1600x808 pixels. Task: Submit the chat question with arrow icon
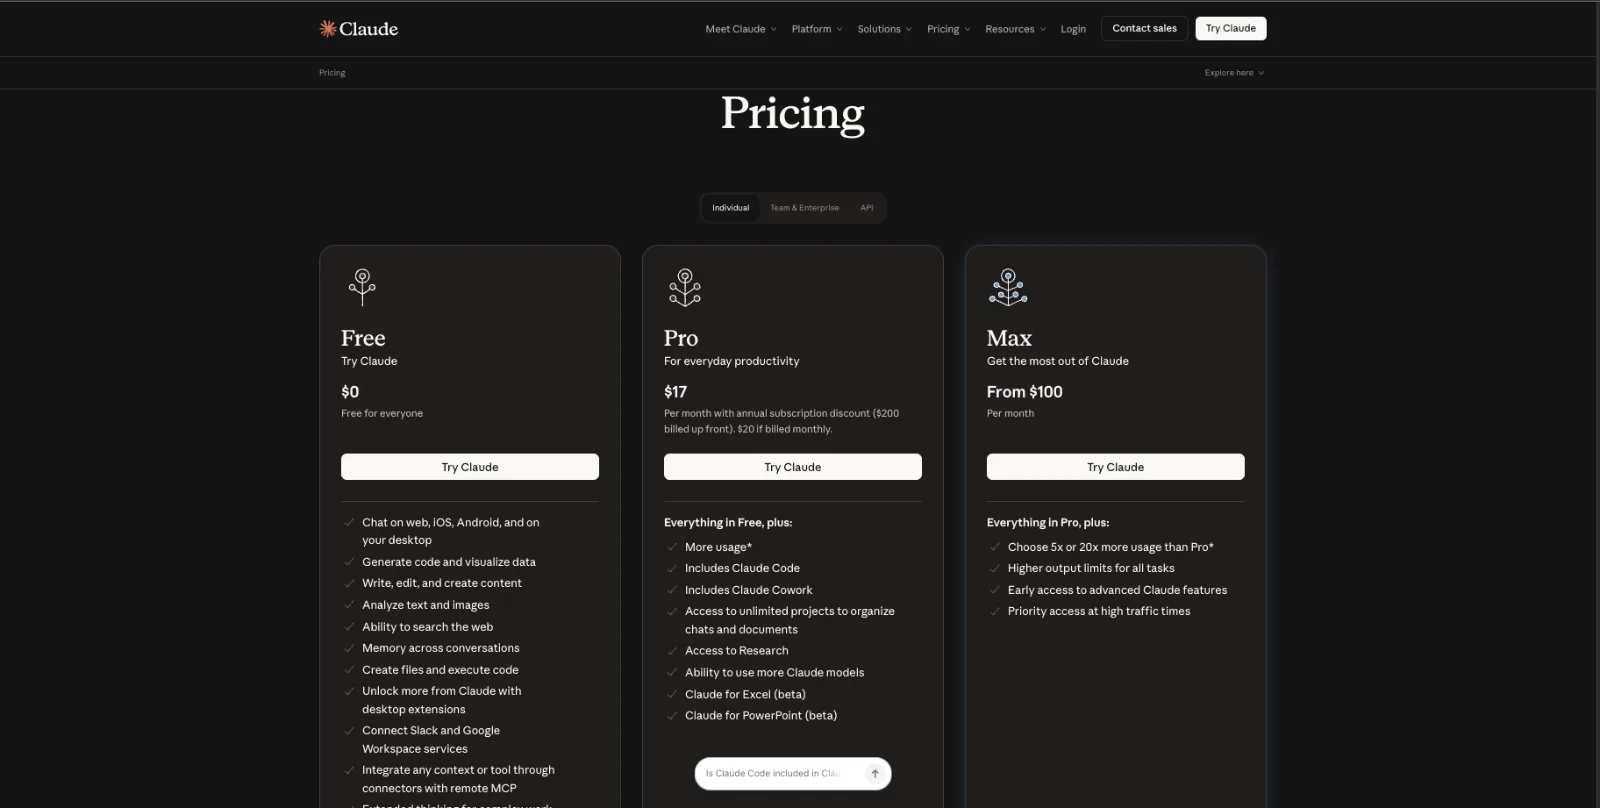pos(875,773)
